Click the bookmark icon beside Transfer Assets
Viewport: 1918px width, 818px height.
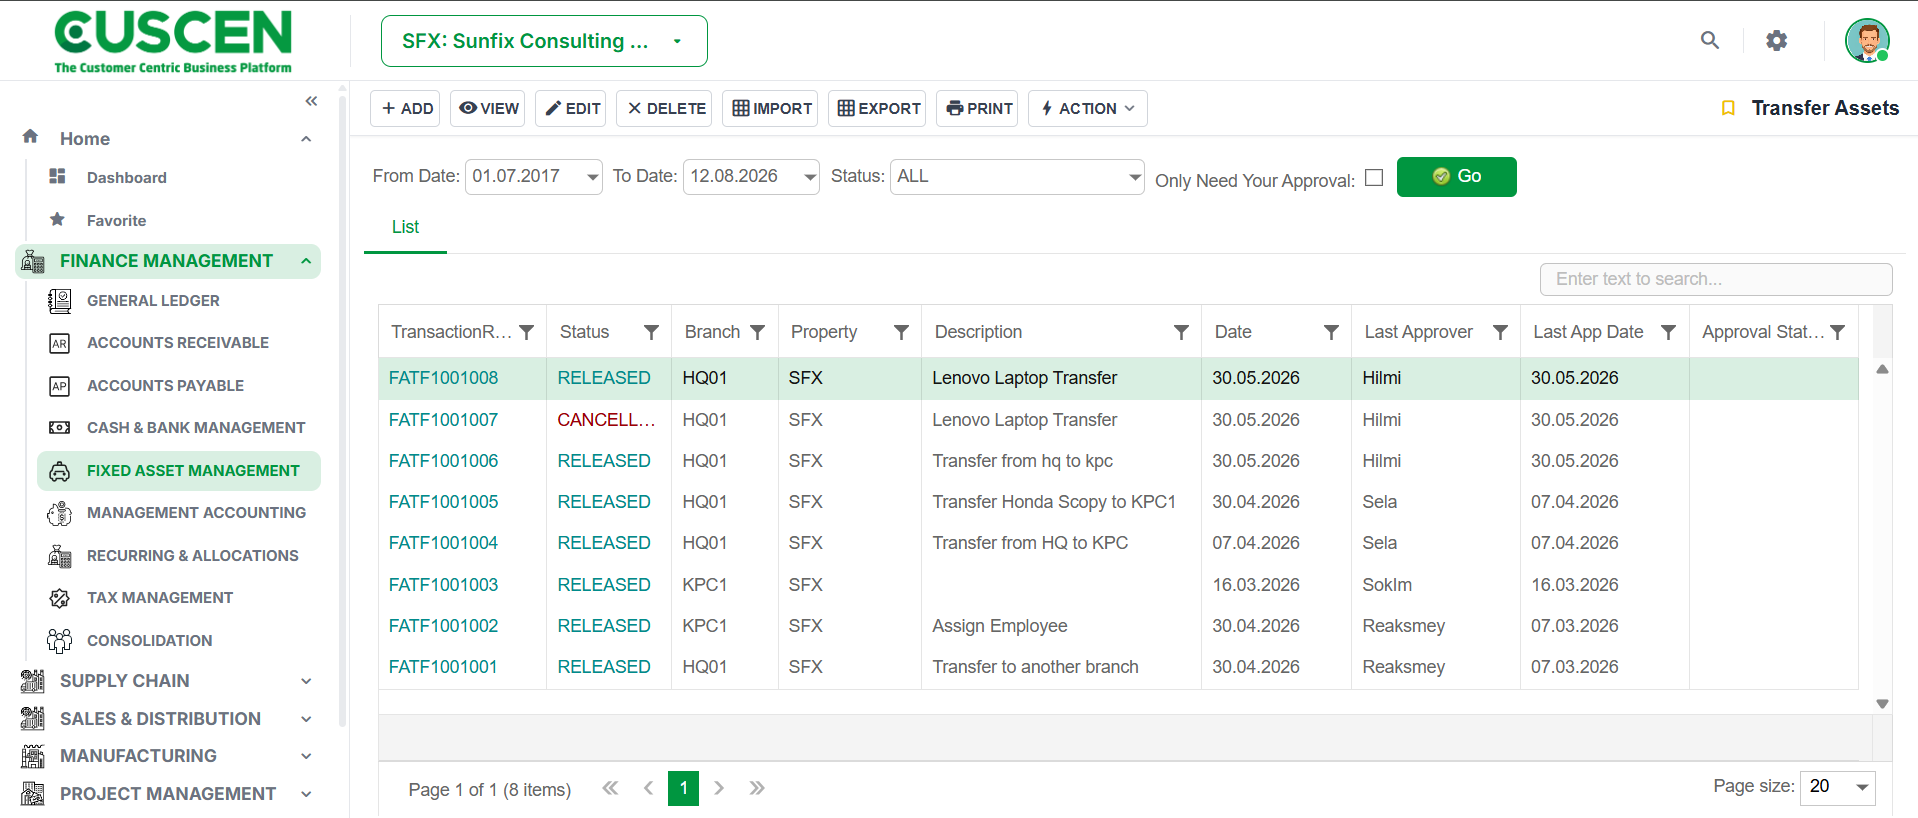click(x=1728, y=108)
